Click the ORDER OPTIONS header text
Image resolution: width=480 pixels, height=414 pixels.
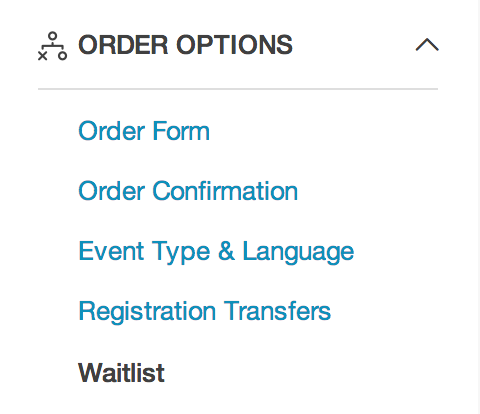(x=185, y=45)
